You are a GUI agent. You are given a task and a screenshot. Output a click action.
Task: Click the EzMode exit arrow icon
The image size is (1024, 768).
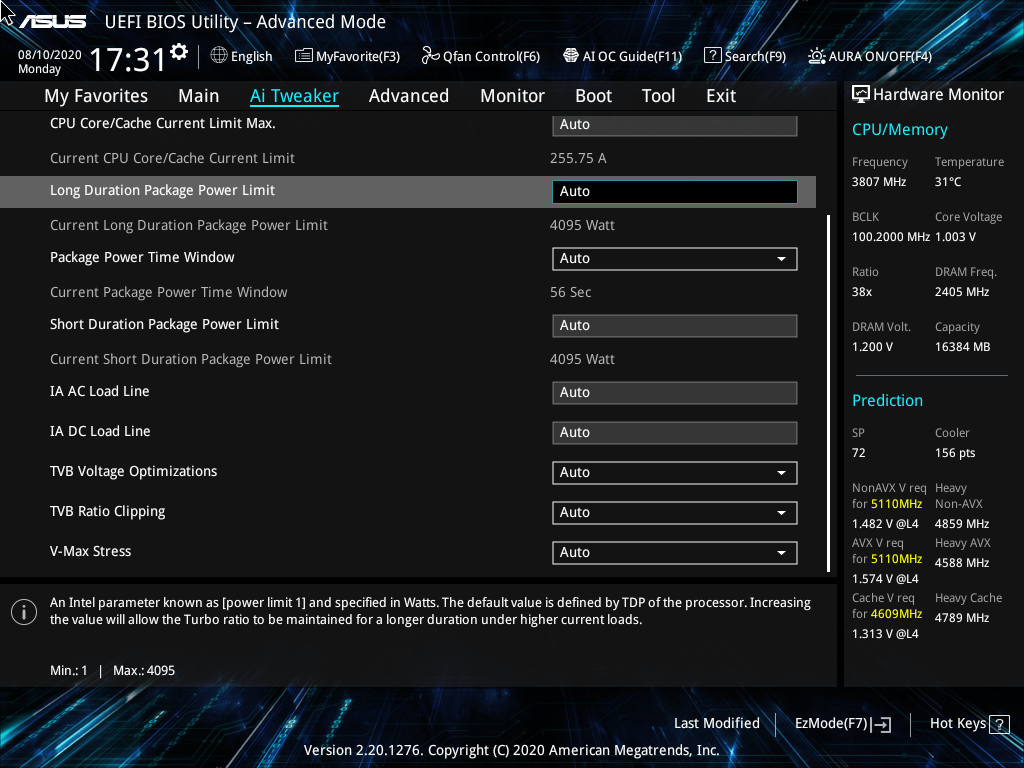click(882, 724)
